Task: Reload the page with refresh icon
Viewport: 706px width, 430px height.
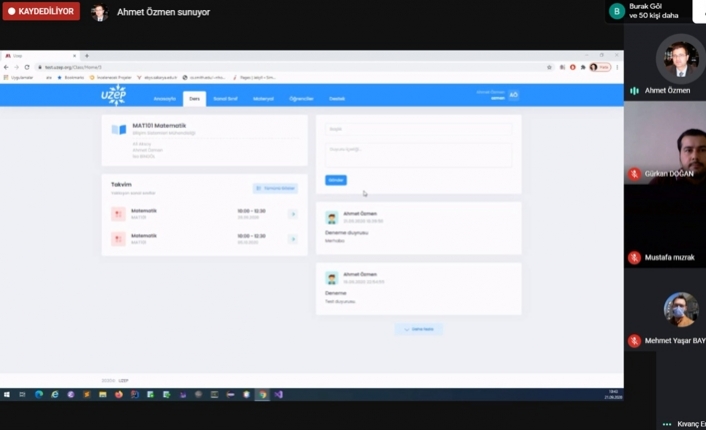Action: [x=27, y=67]
